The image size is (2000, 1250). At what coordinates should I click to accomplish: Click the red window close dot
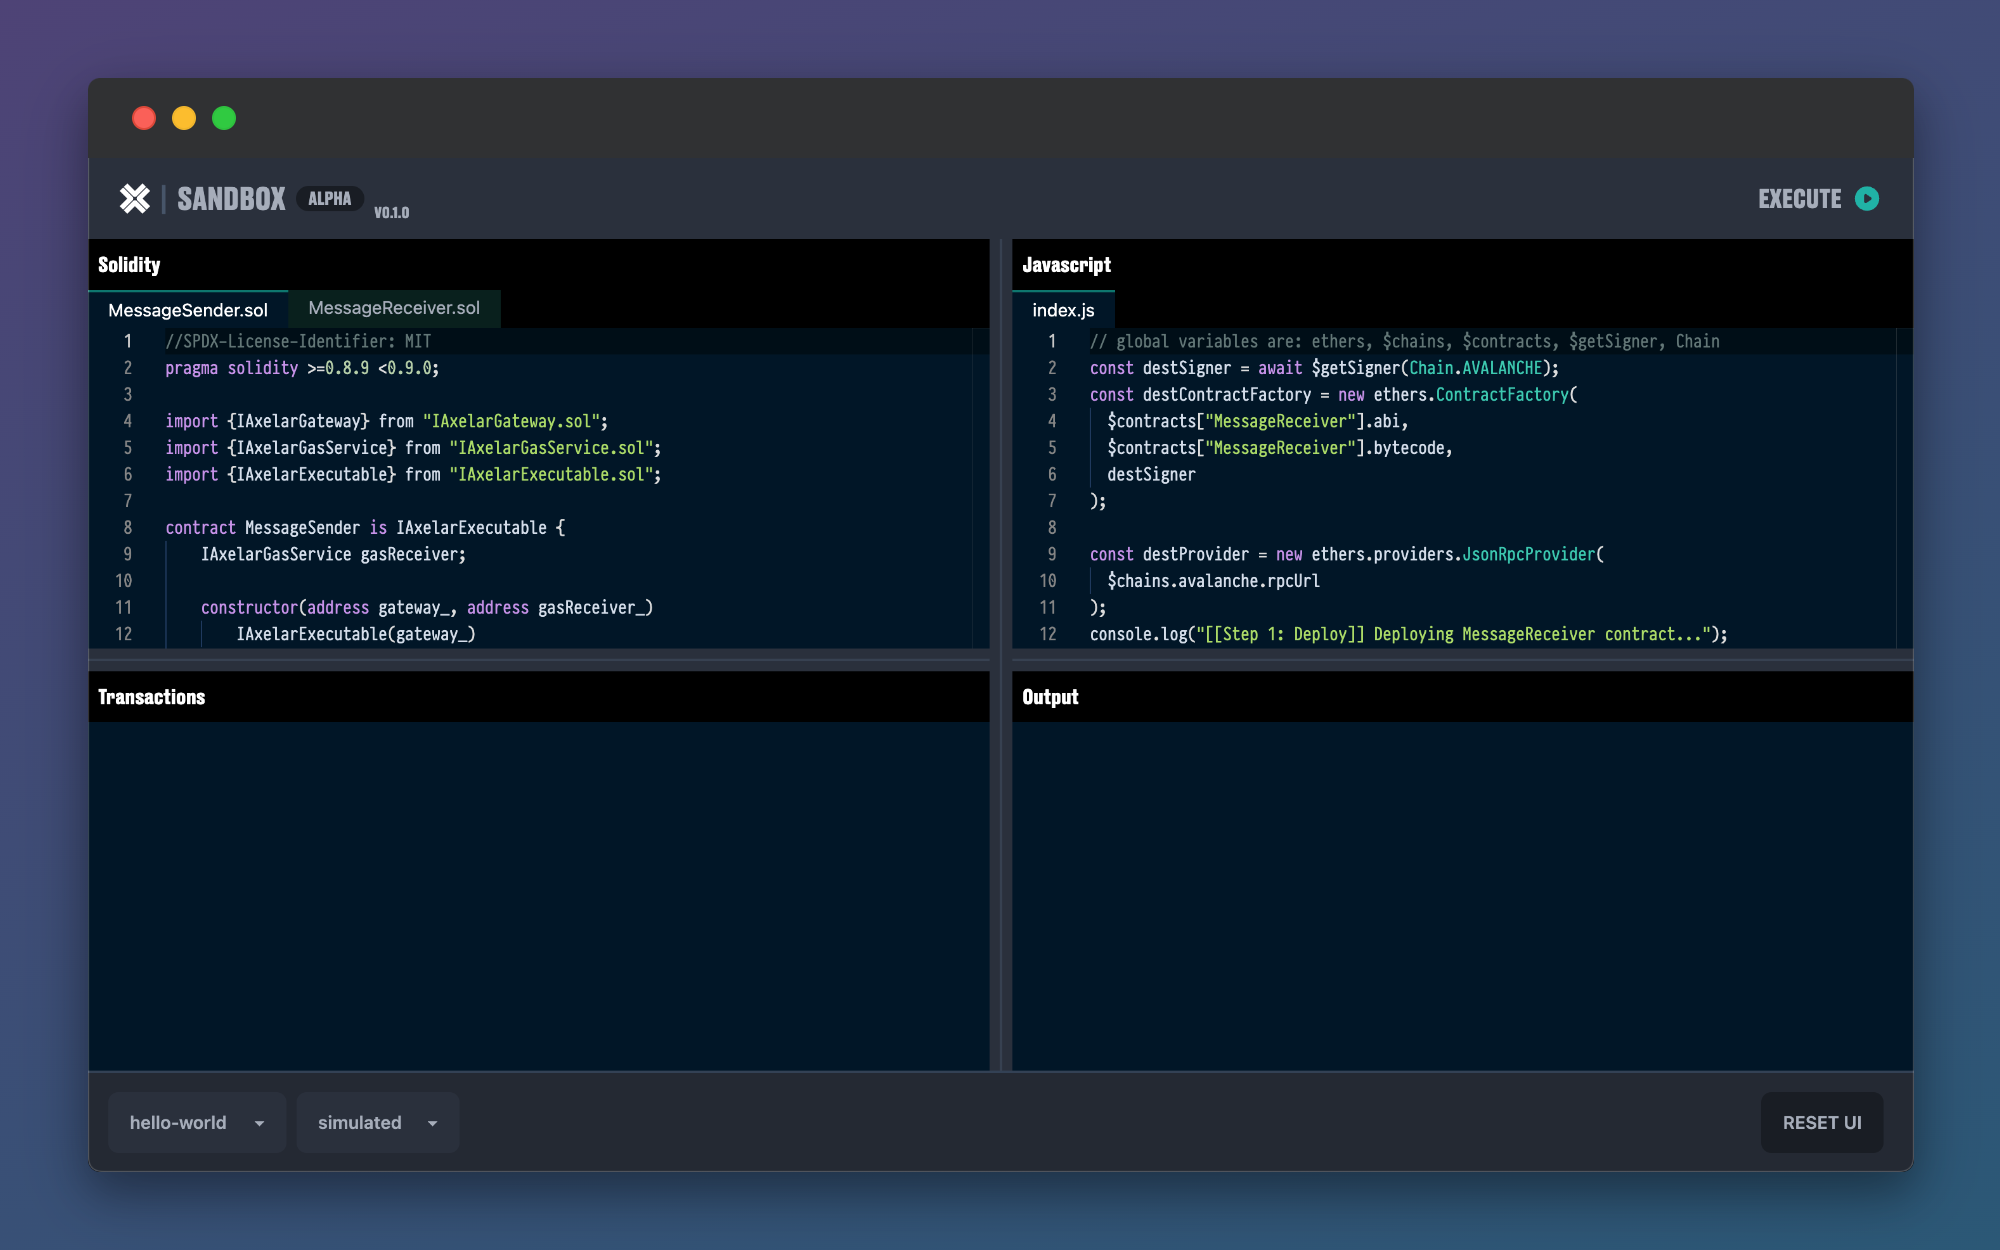pos(144,118)
